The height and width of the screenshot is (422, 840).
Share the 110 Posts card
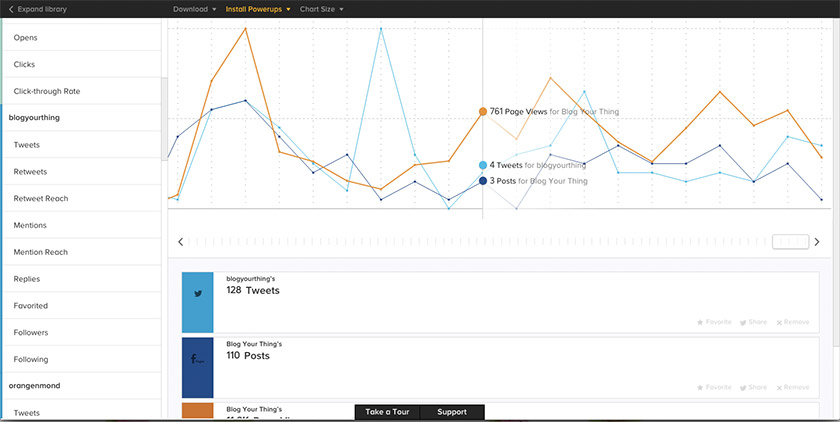click(x=753, y=387)
